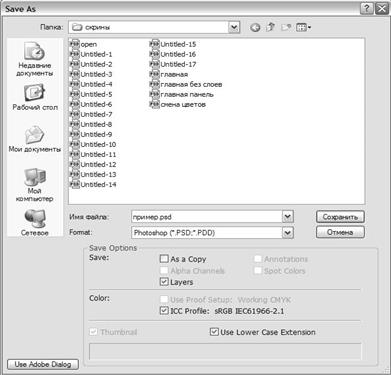Select the file icon of Untitled-1
391x375 pixels.
pyautogui.click(x=75, y=54)
